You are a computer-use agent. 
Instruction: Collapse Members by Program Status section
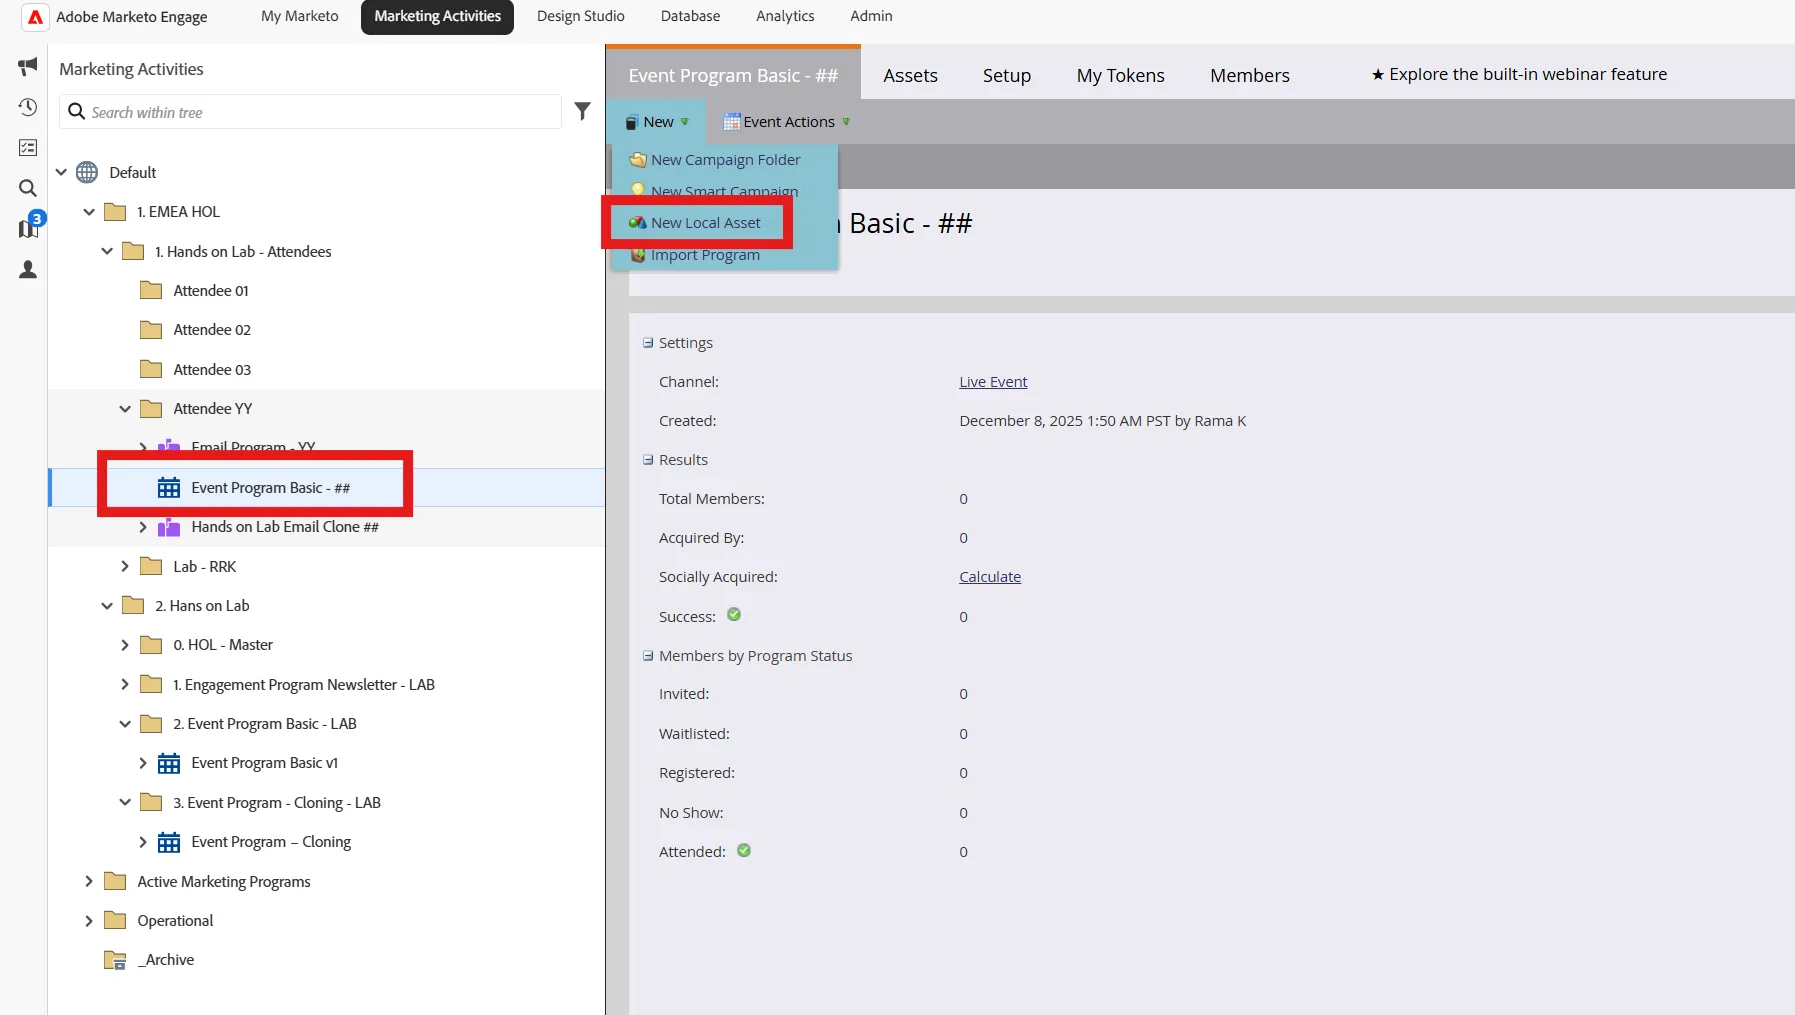[x=648, y=656]
